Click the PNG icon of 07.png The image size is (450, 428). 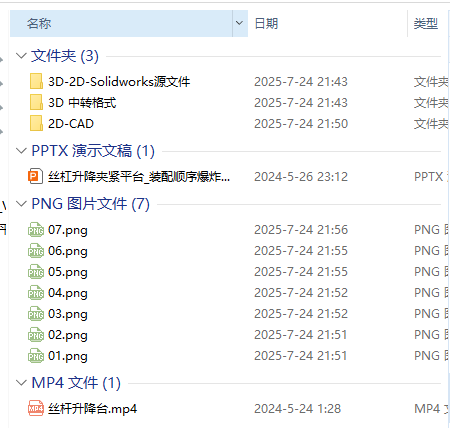coord(36,230)
